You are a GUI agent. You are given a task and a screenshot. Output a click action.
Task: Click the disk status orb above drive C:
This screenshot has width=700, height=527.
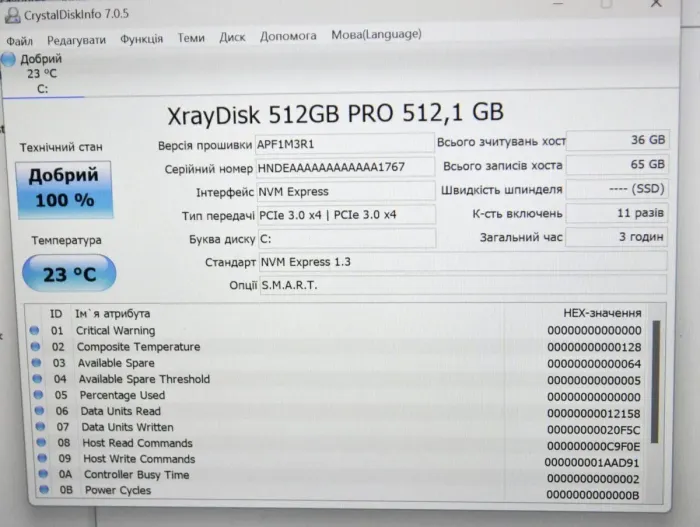(x=9, y=59)
